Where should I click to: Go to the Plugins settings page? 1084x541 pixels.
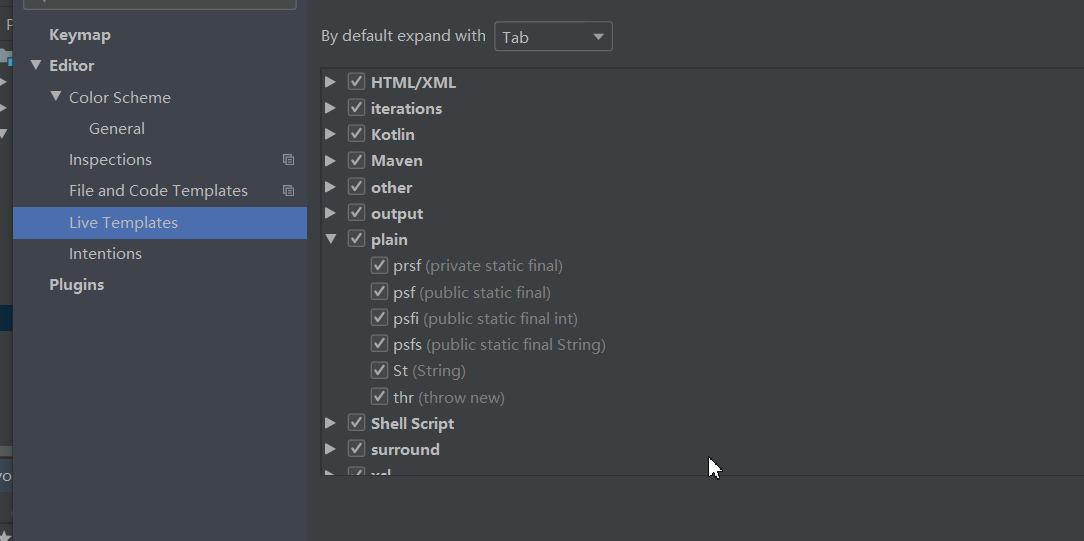point(77,285)
